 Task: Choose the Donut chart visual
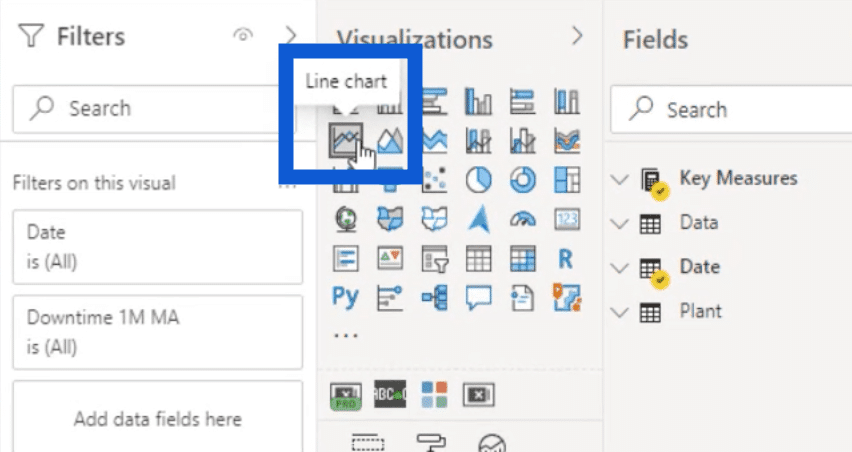pyautogui.click(x=523, y=180)
